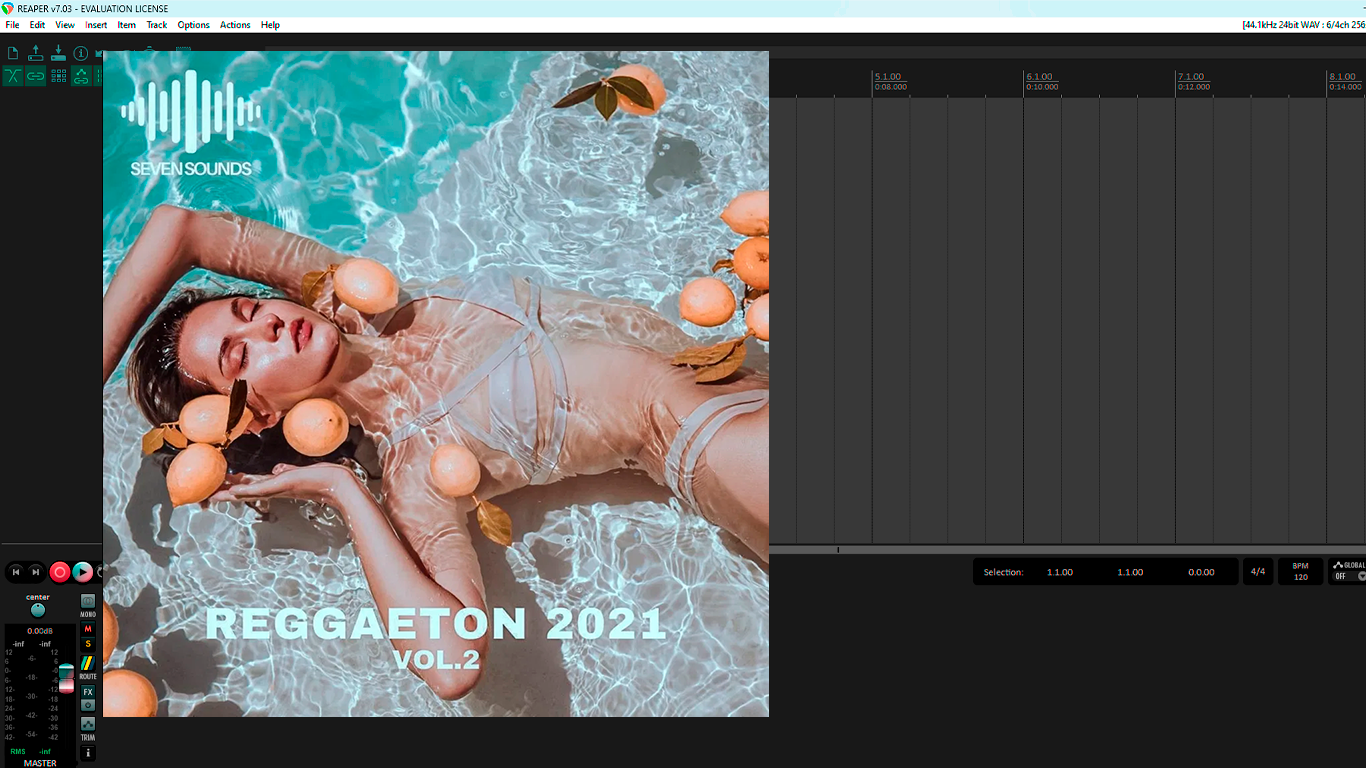Click the selection end 1.1.00 field
This screenshot has width=1366, height=768.
[x=1130, y=572]
